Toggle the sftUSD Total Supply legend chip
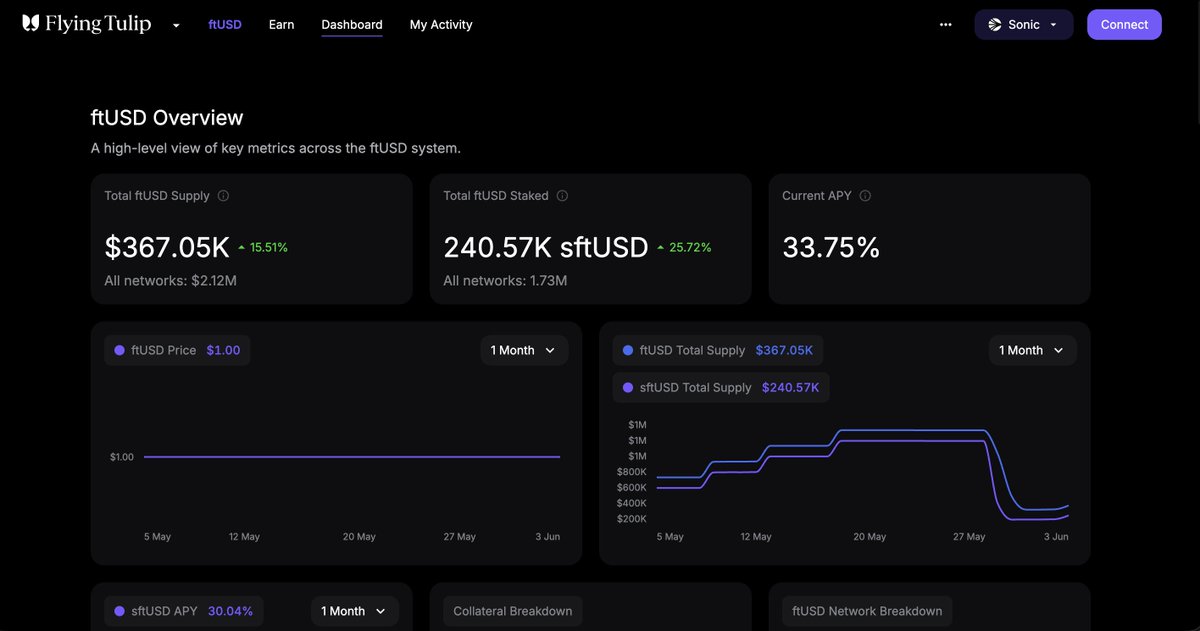Screen dimensions: 1200x631 click(721, 387)
